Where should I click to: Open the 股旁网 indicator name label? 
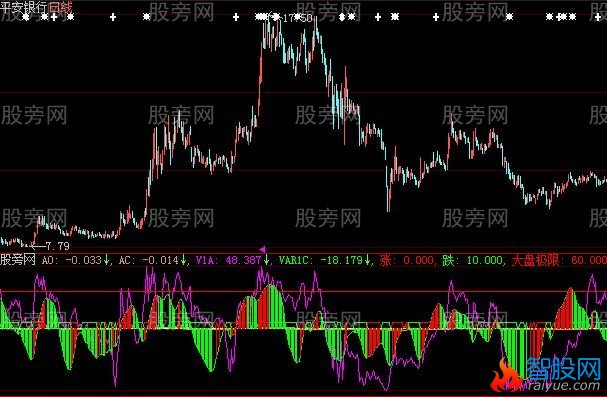(x=18, y=260)
